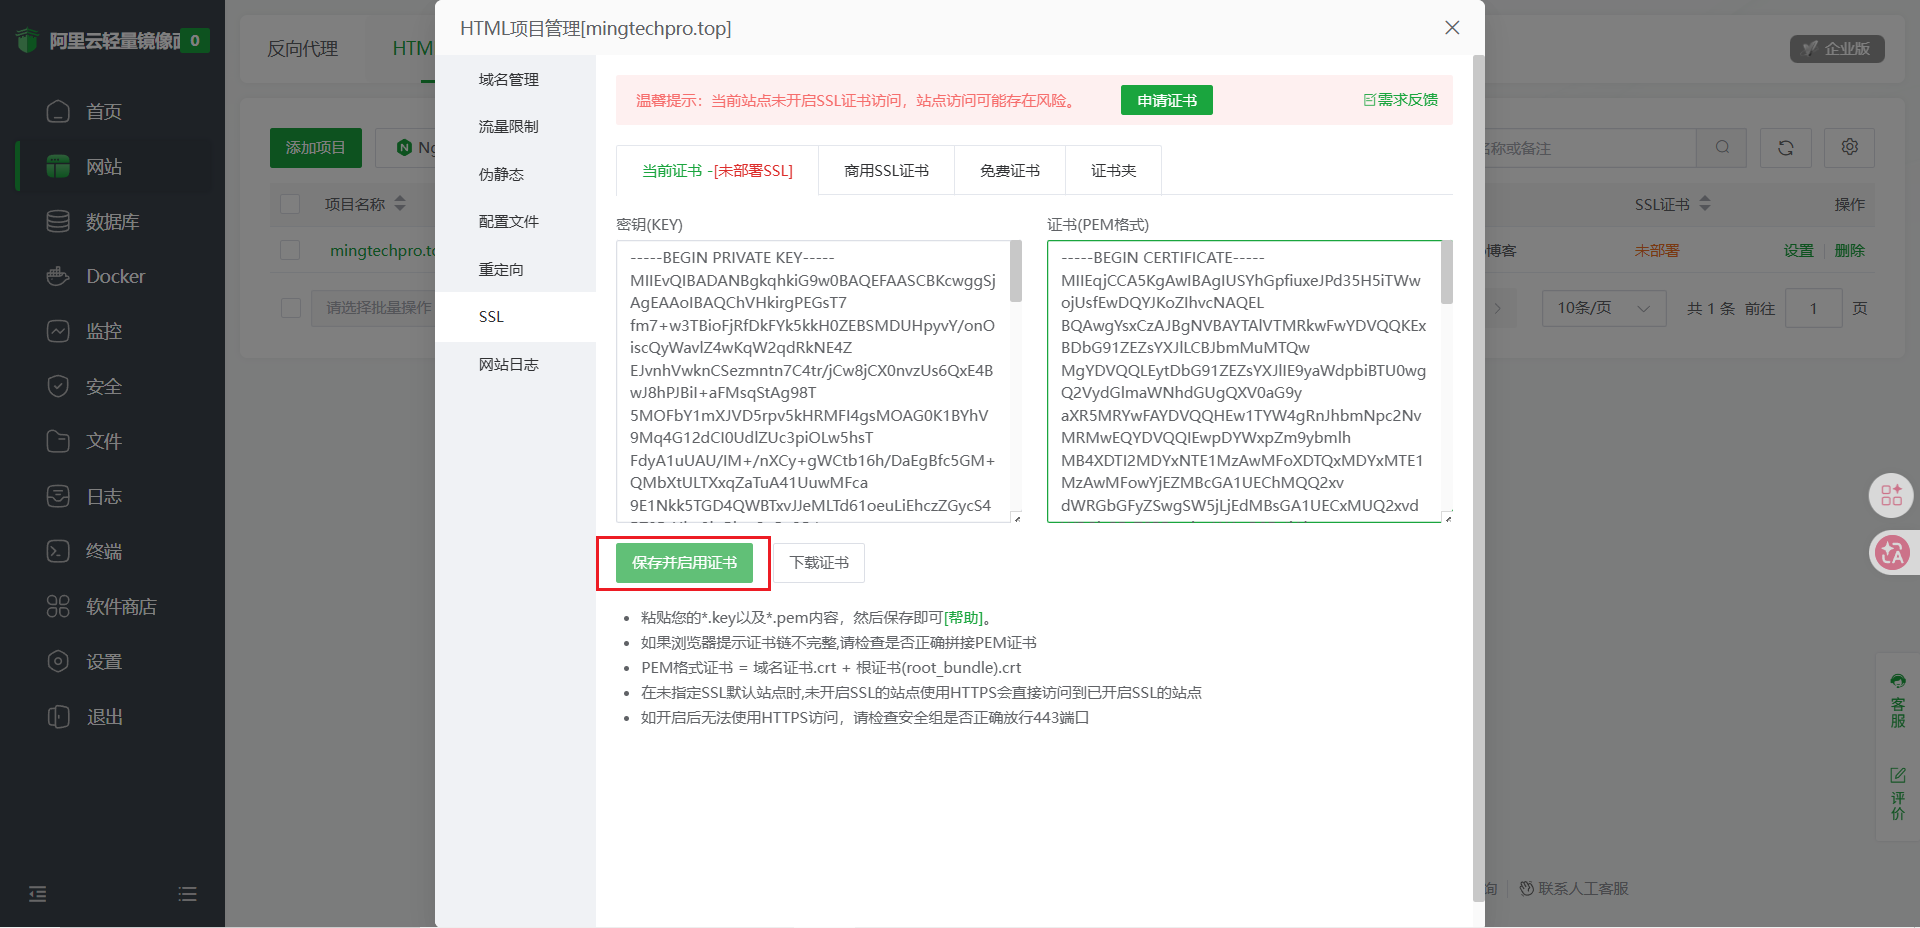The height and width of the screenshot is (928, 1920).
Task: Expand the 10条/页 page size dropdown
Action: point(1603,308)
